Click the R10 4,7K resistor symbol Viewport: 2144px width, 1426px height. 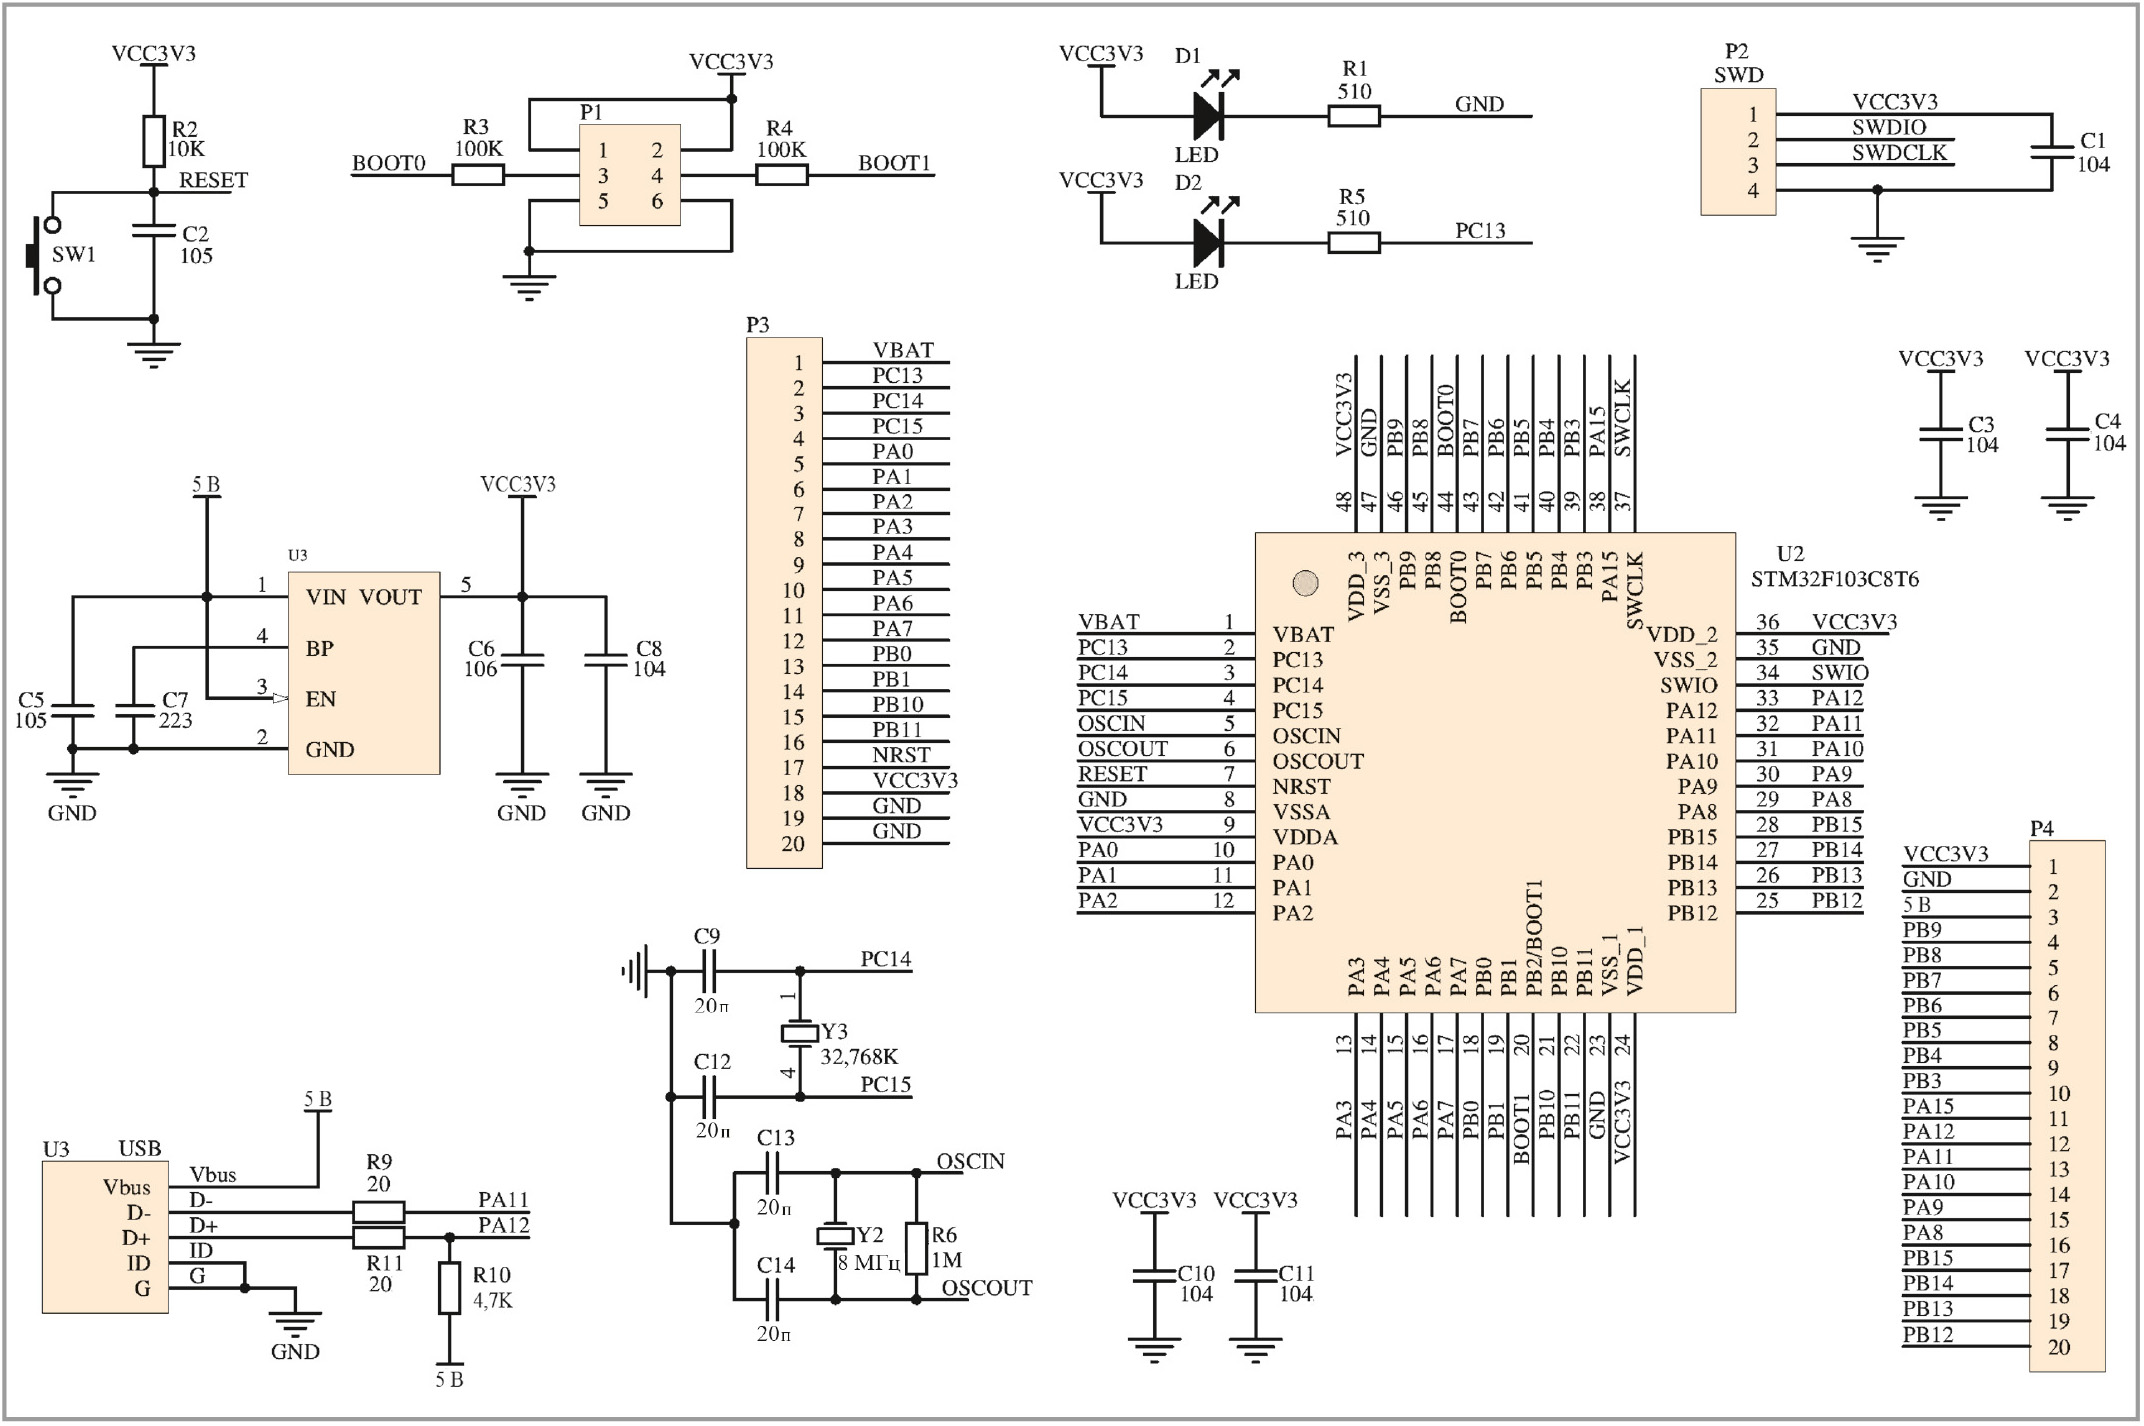point(449,1288)
